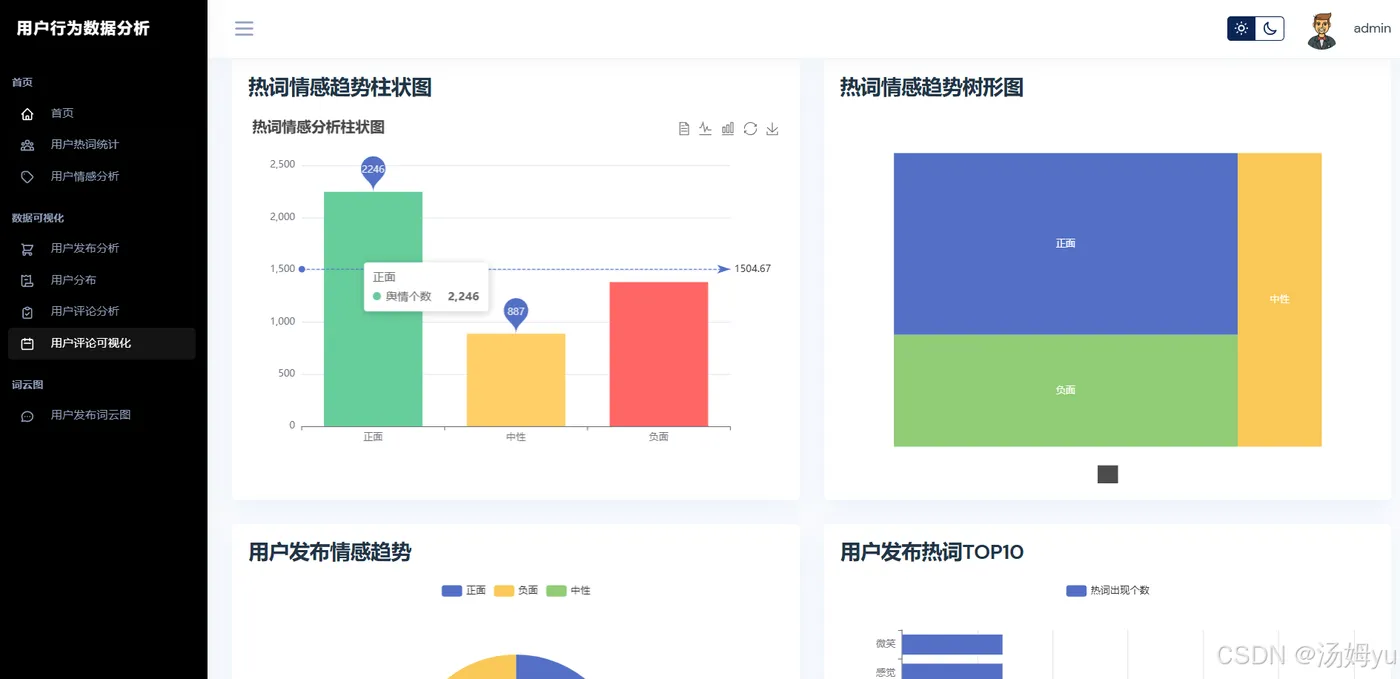Toggle the green 中性 pie legend
The image size is (1400, 679).
(x=568, y=590)
